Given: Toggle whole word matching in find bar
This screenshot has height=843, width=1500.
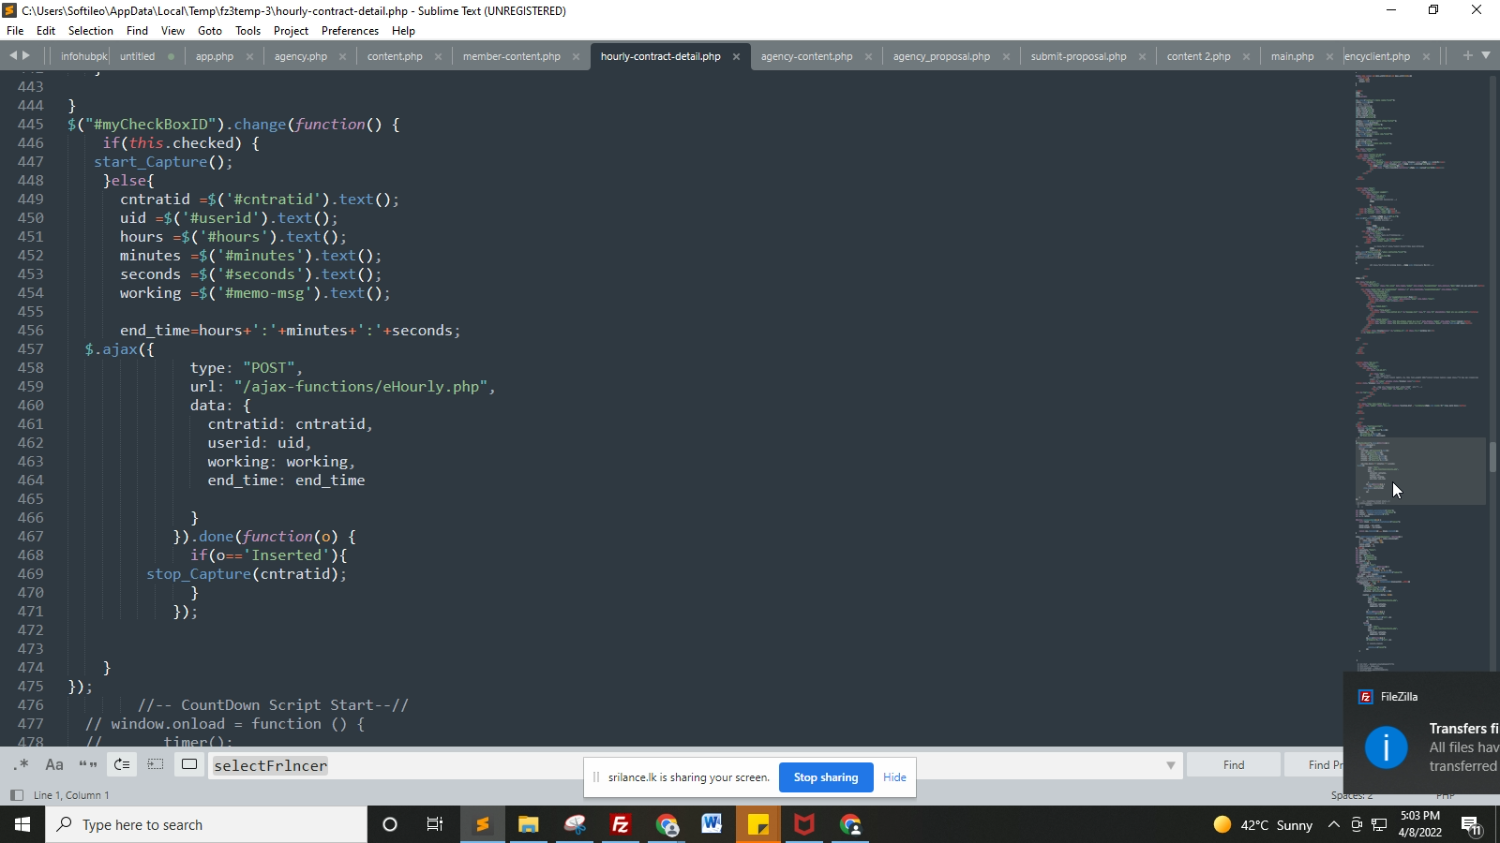Looking at the screenshot, I should pyautogui.click(x=88, y=765).
